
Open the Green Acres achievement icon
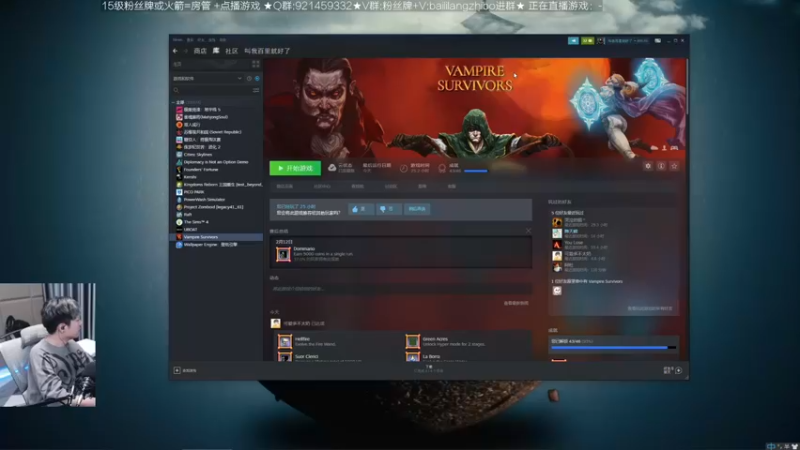[x=412, y=341]
